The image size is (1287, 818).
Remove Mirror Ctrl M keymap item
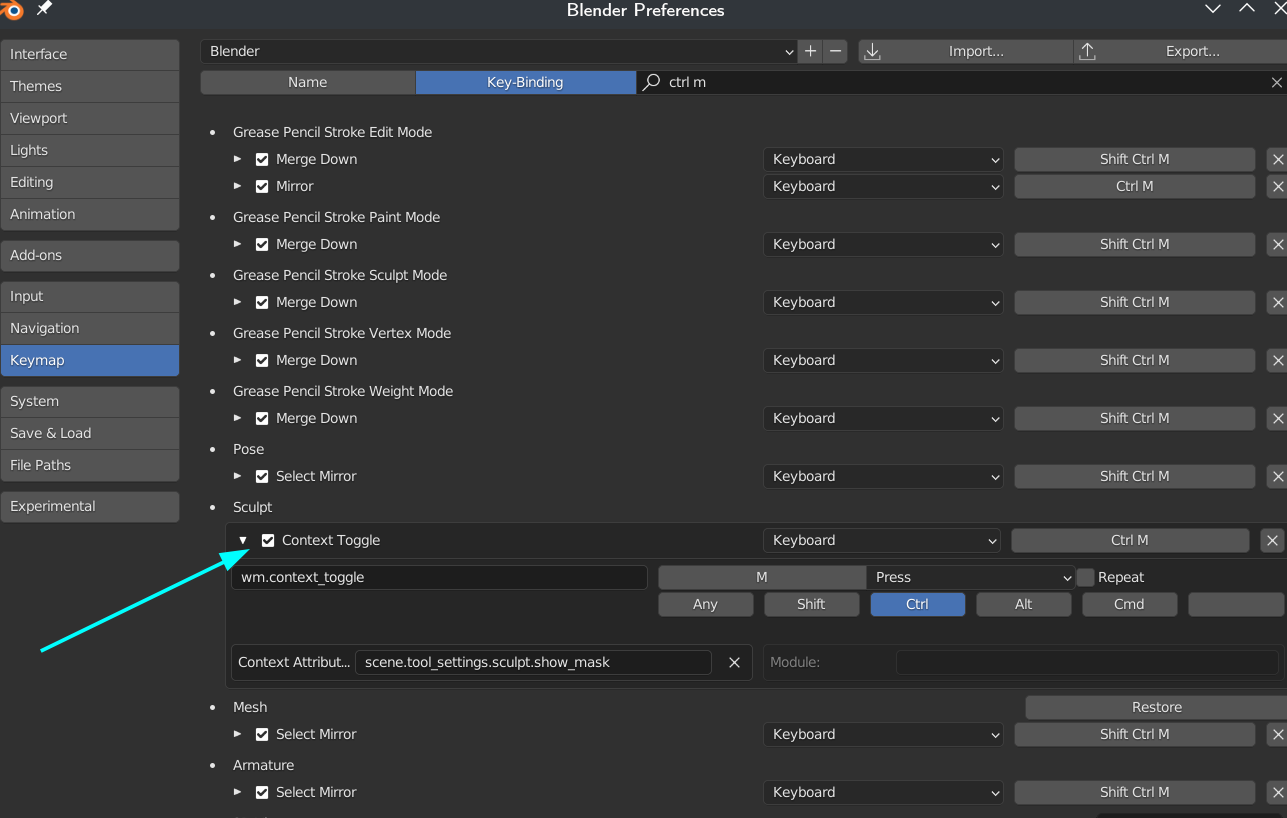[1277, 186]
